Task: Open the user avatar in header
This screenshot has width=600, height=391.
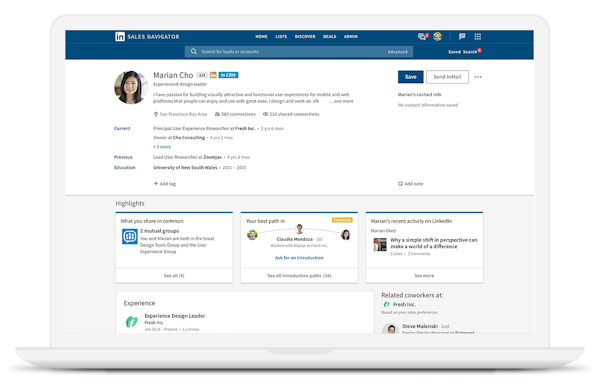Action: coord(437,37)
